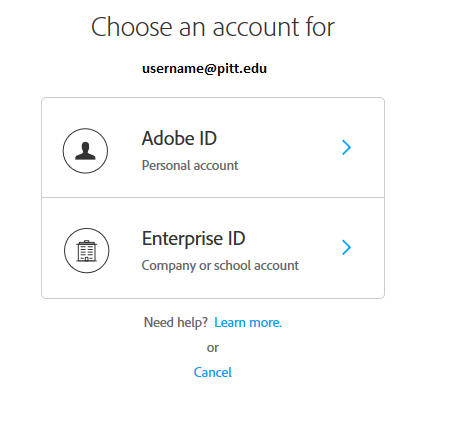Click the office building icon for Enterprise ID
Image resolution: width=455 pixels, height=435 pixels.
coord(87,251)
